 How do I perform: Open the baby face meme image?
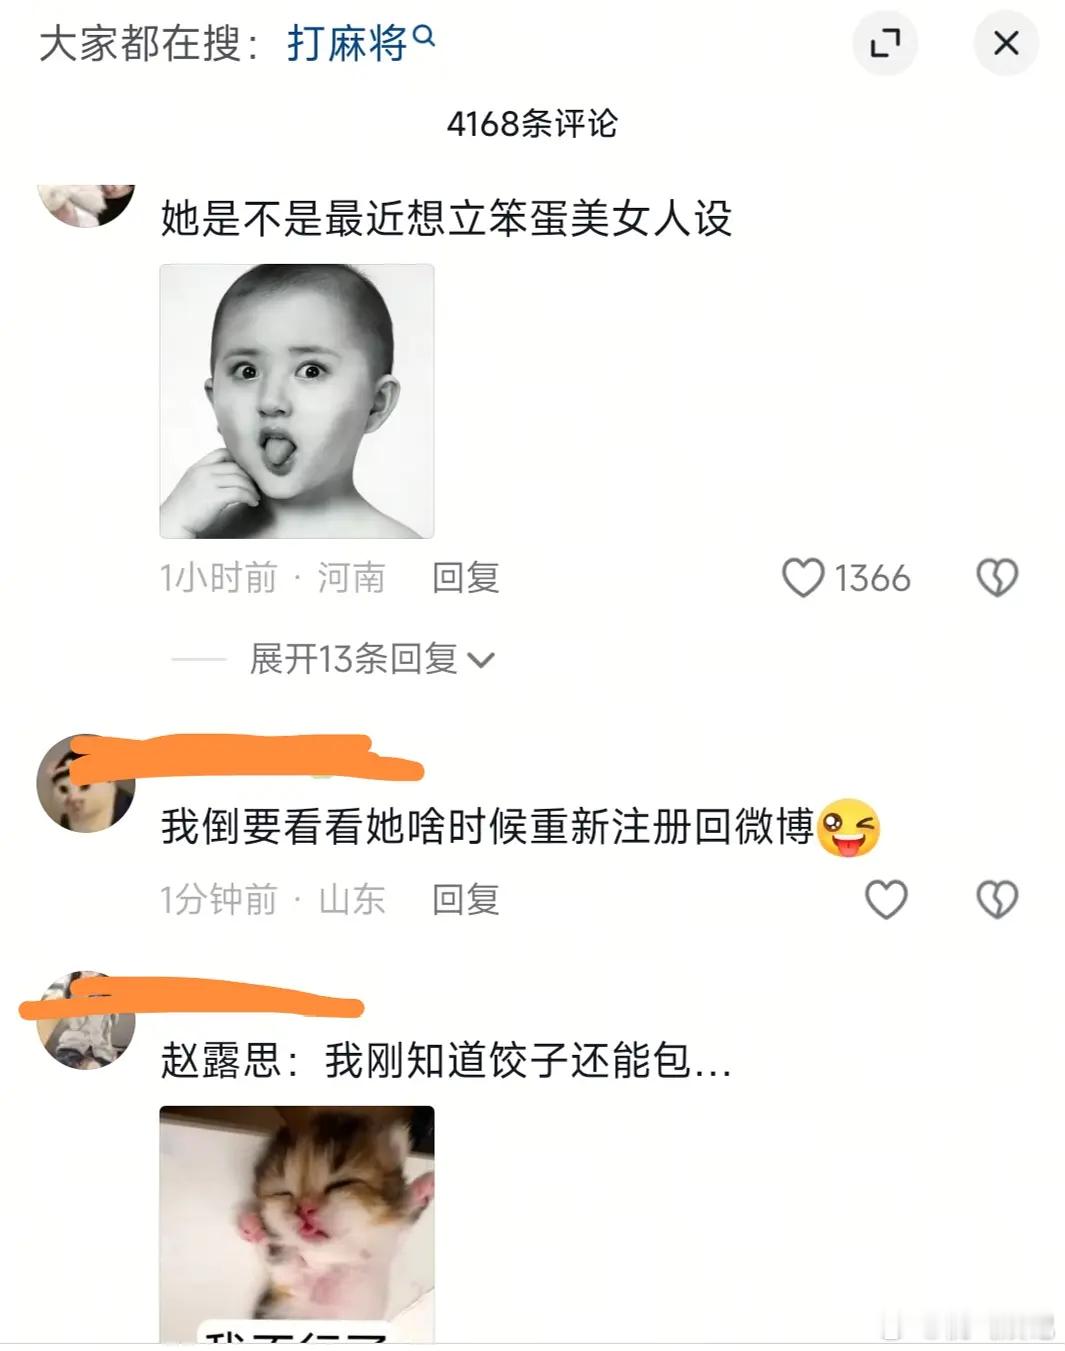pyautogui.click(x=297, y=401)
